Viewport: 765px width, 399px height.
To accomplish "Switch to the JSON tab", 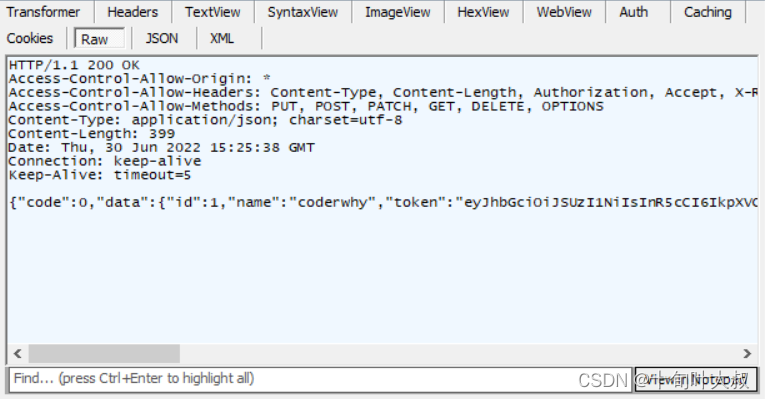I will 162,38.
